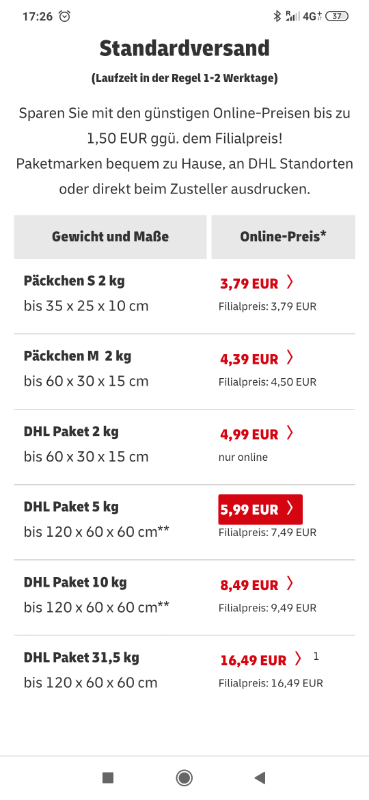Choose the Päckchen M 2 kg row
The width and height of the screenshot is (369, 800).
point(184,369)
